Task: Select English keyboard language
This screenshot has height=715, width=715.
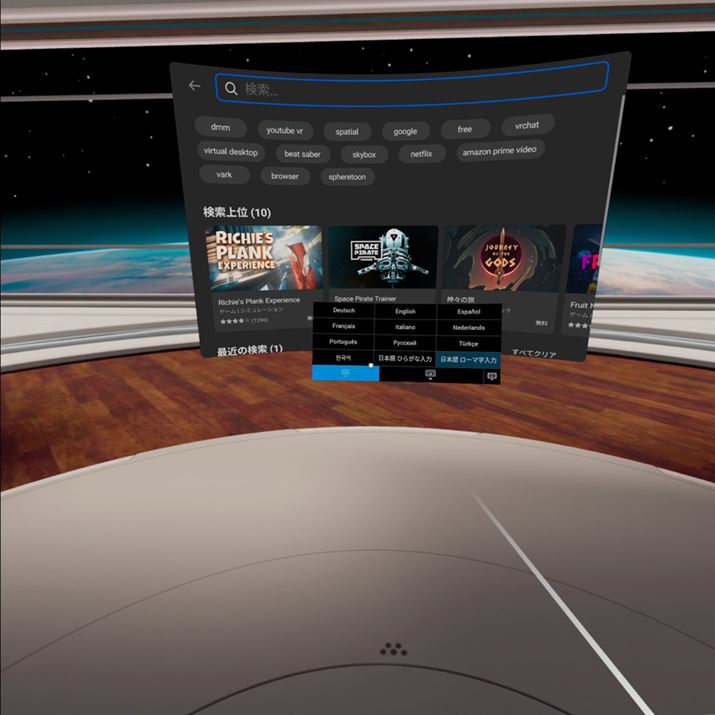Action: (405, 311)
